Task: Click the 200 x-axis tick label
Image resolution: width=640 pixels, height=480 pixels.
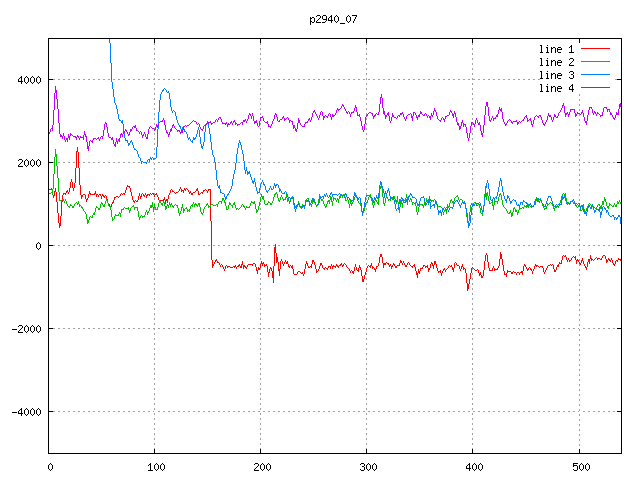Action: (261, 466)
